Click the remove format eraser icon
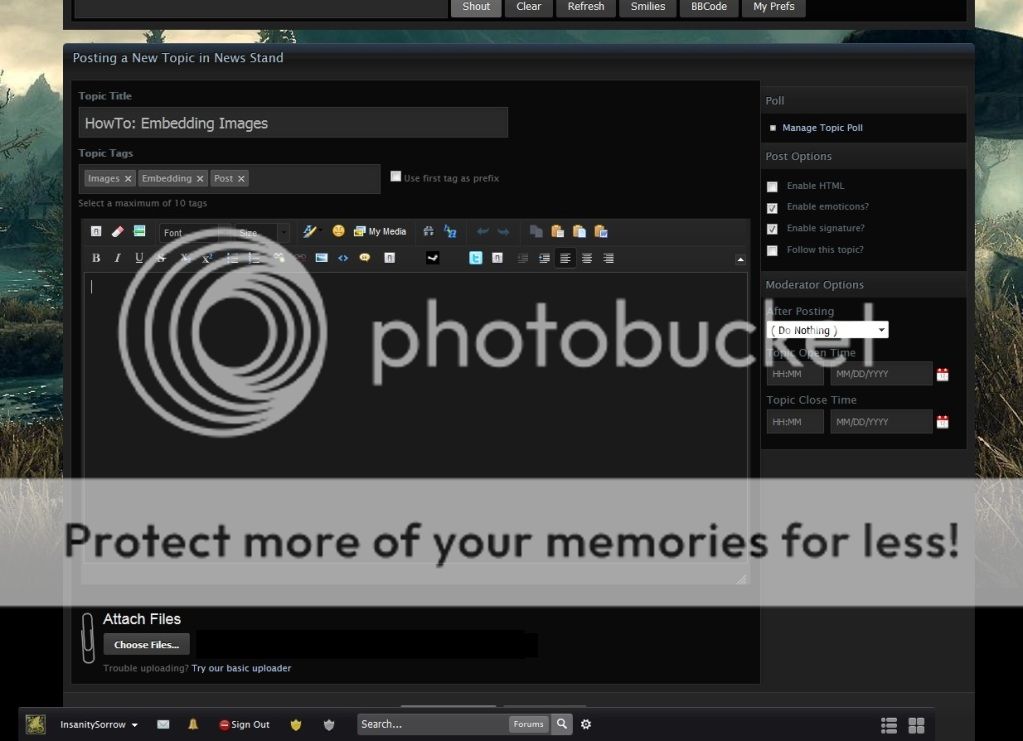1023x741 pixels. point(117,232)
